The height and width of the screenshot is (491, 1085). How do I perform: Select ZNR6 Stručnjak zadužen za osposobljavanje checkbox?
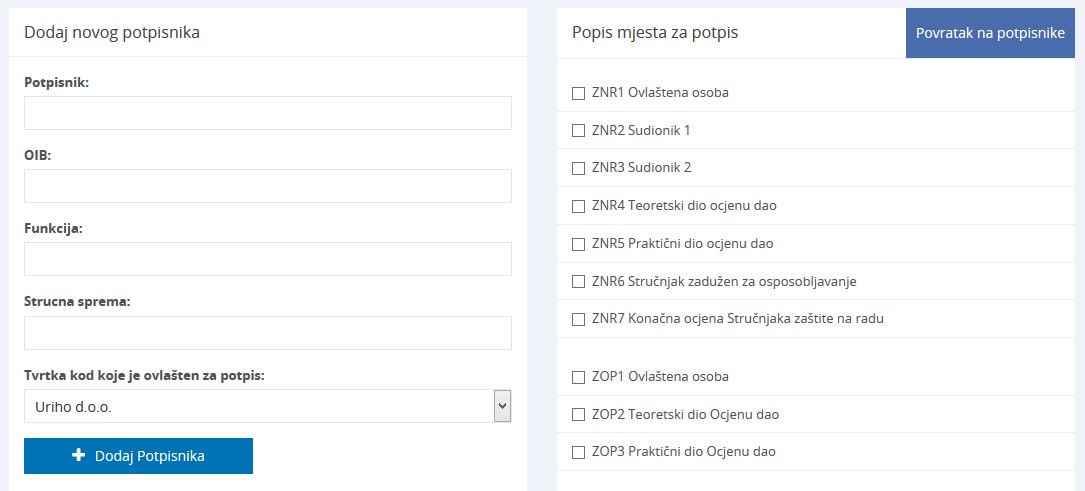[578, 282]
